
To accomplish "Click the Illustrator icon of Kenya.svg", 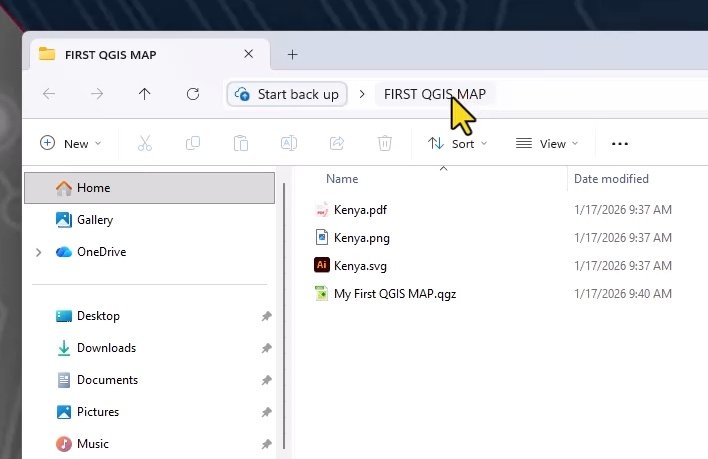I will (321, 265).
